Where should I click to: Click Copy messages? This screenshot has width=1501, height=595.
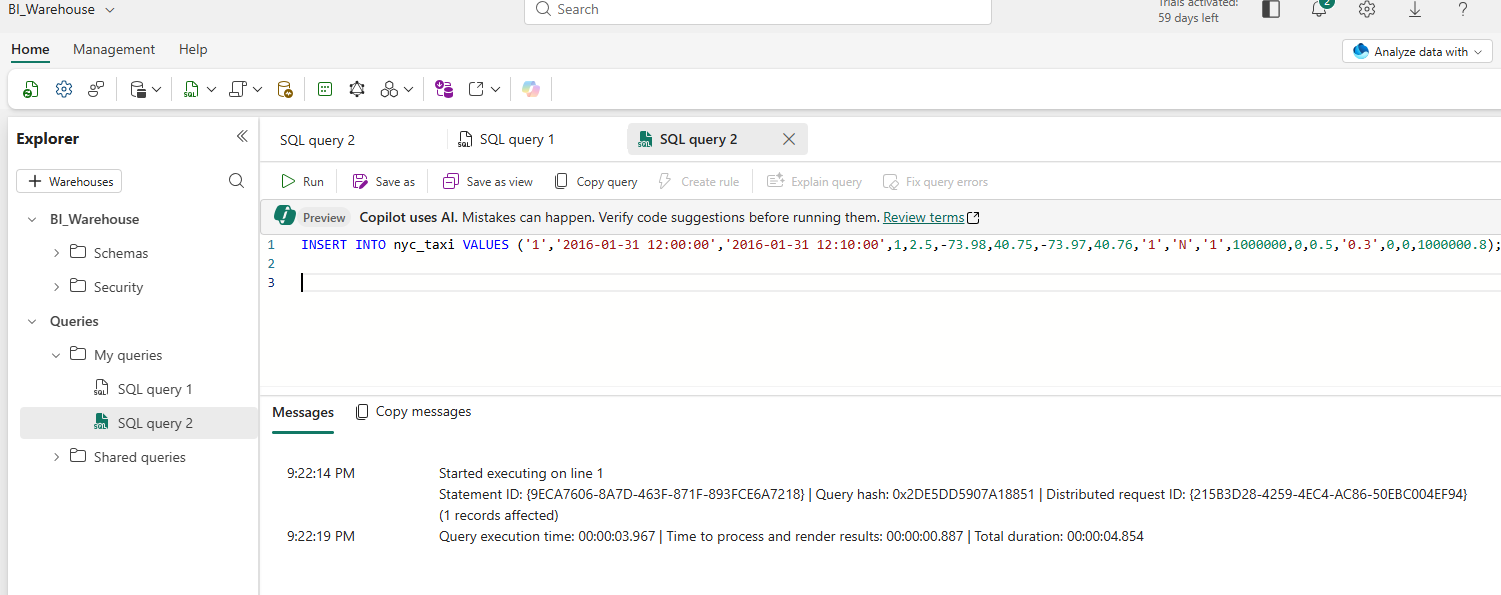413,411
